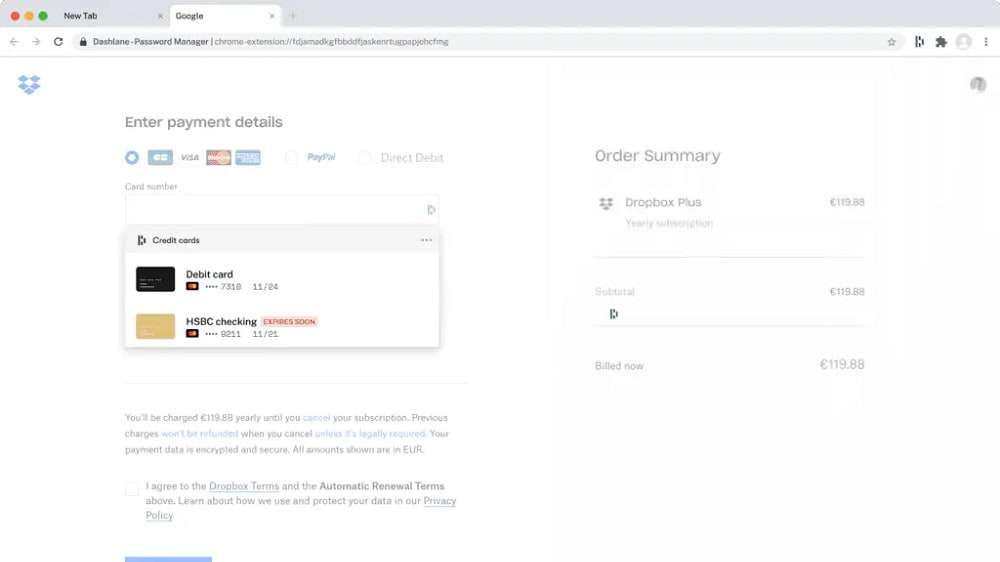Go back in browser history
The image size is (1000, 562).
[x=14, y=41]
